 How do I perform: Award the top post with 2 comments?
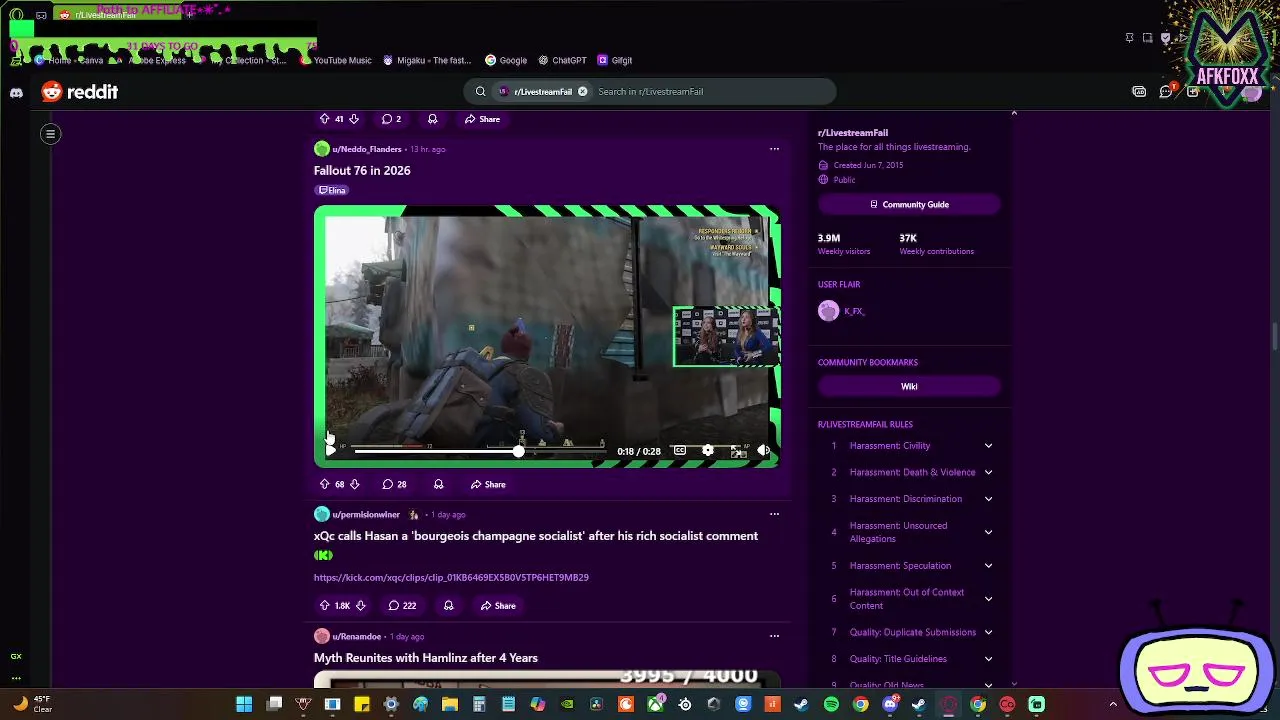432,119
